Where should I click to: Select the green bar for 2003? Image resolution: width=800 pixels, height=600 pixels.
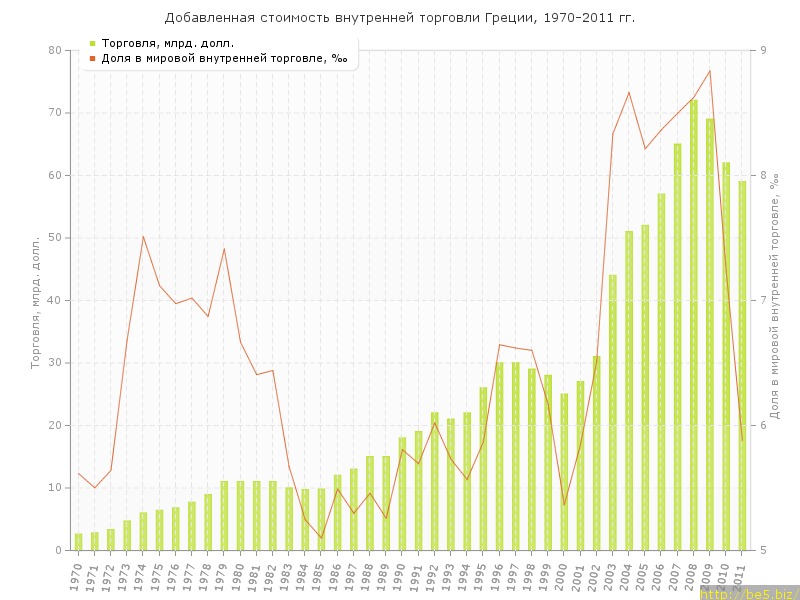click(x=613, y=412)
